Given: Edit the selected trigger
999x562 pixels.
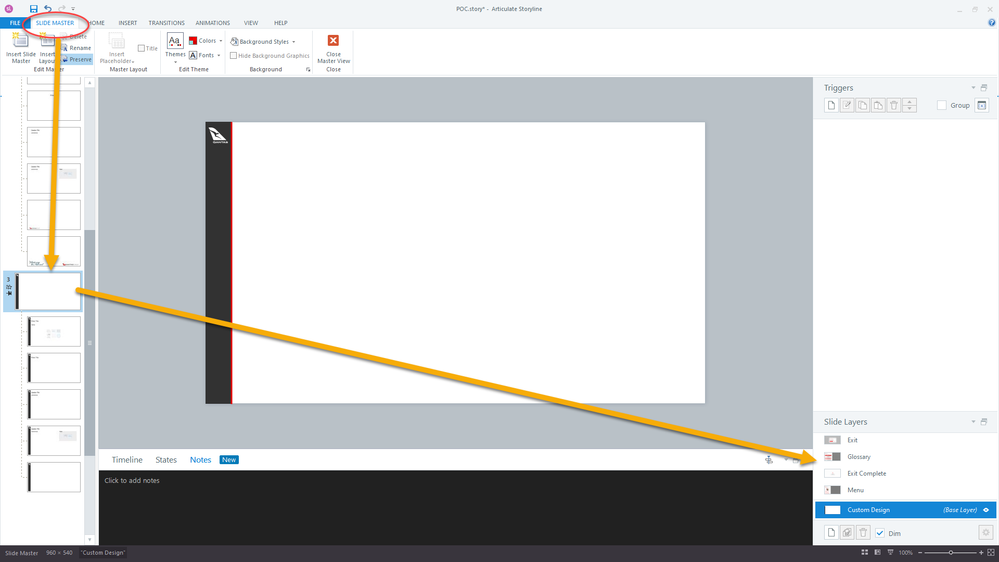Looking at the screenshot, I should (847, 105).
